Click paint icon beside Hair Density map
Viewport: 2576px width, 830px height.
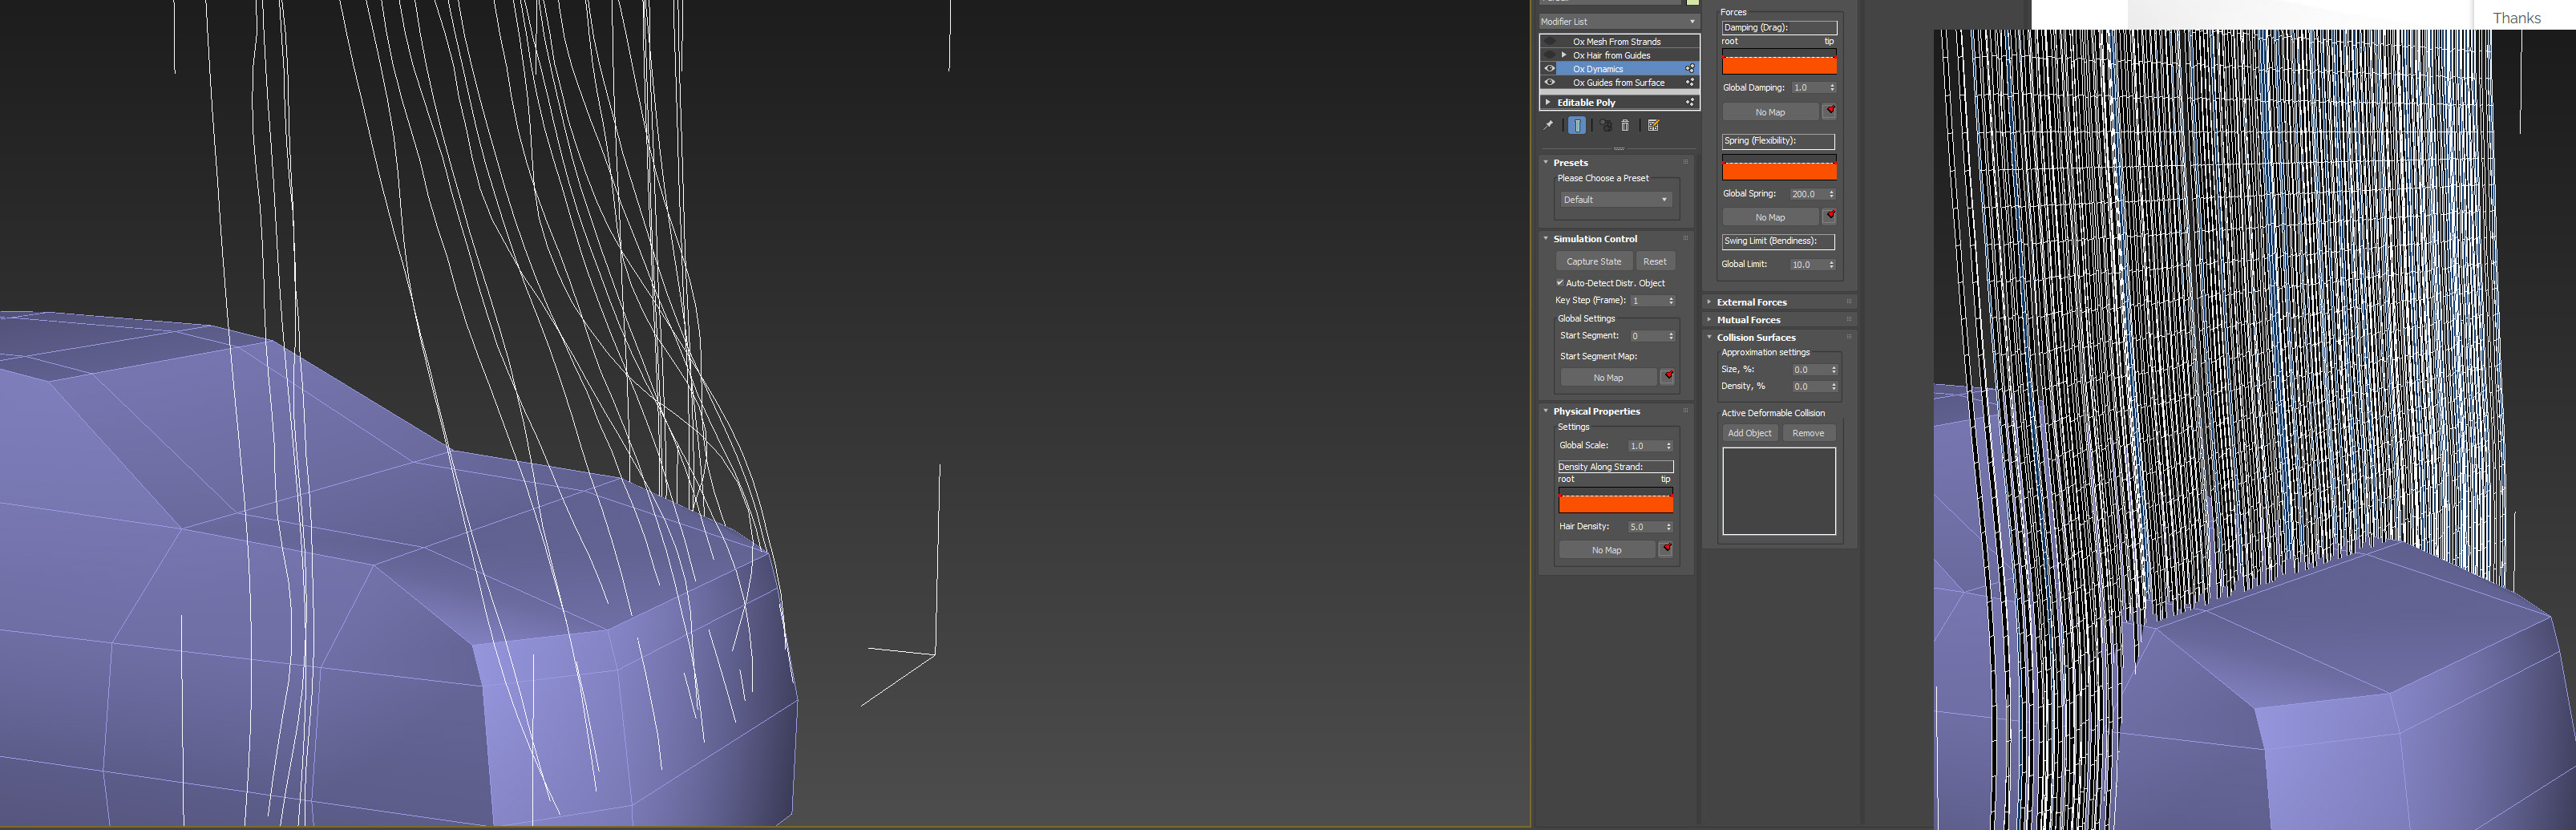pos(1666,549)
